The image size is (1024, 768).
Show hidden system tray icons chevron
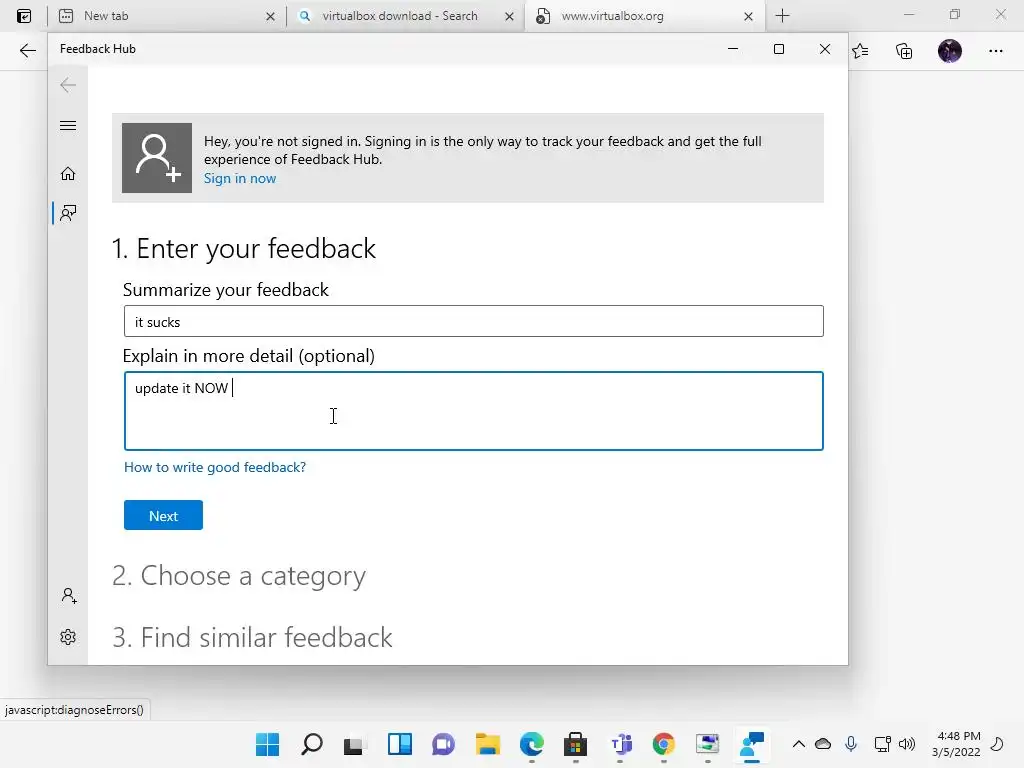[x=799, y=744]
